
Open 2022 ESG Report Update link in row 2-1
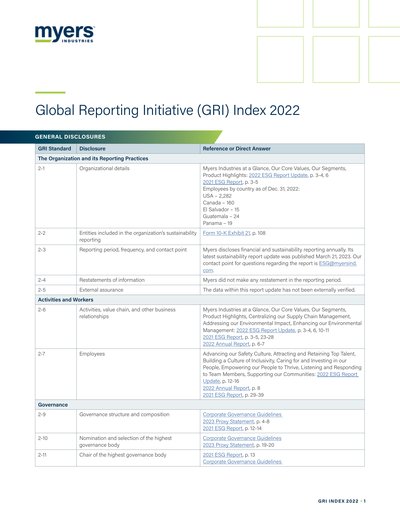click(x=278, y=175)
